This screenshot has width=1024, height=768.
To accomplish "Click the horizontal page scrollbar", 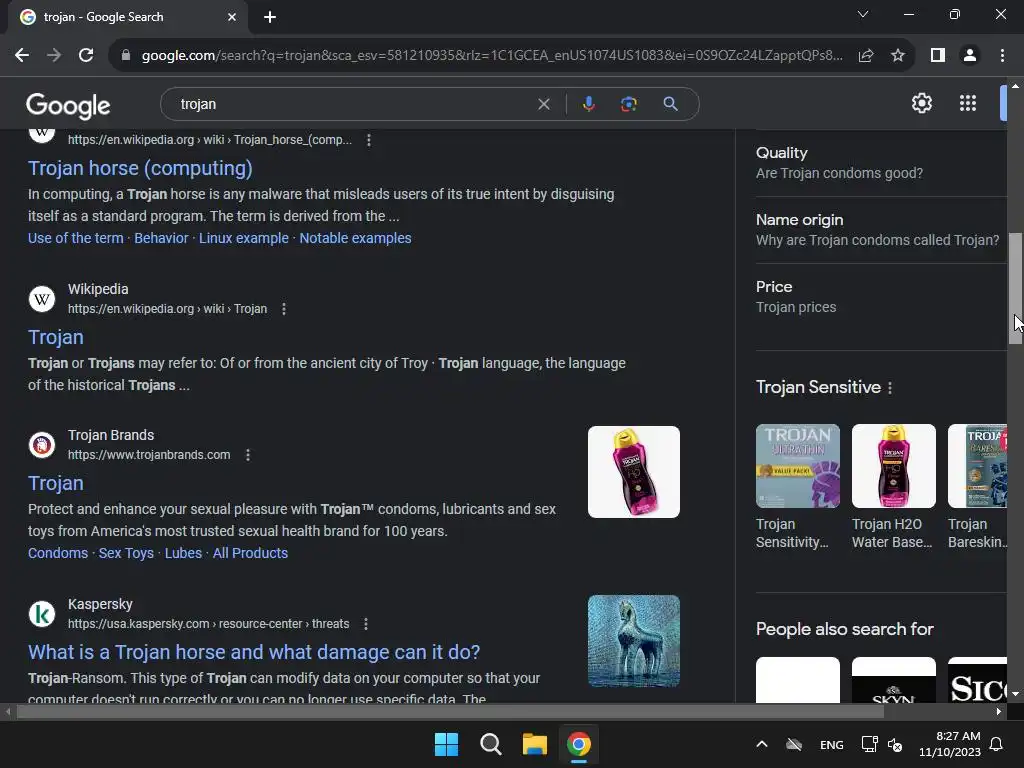I will coord(451,712).
